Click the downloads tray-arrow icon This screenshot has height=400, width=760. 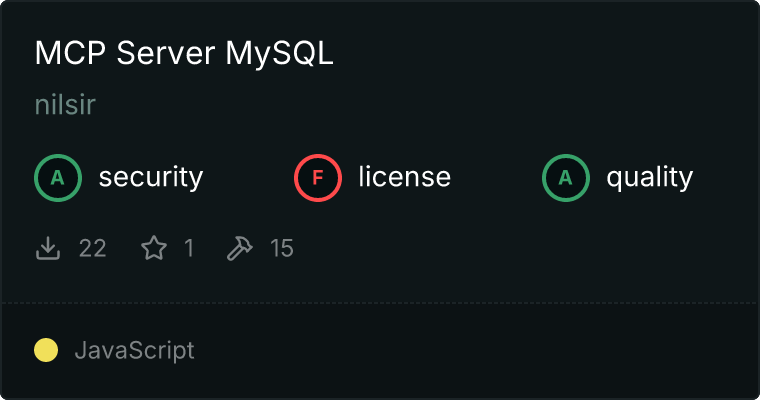tap(48, 248)
